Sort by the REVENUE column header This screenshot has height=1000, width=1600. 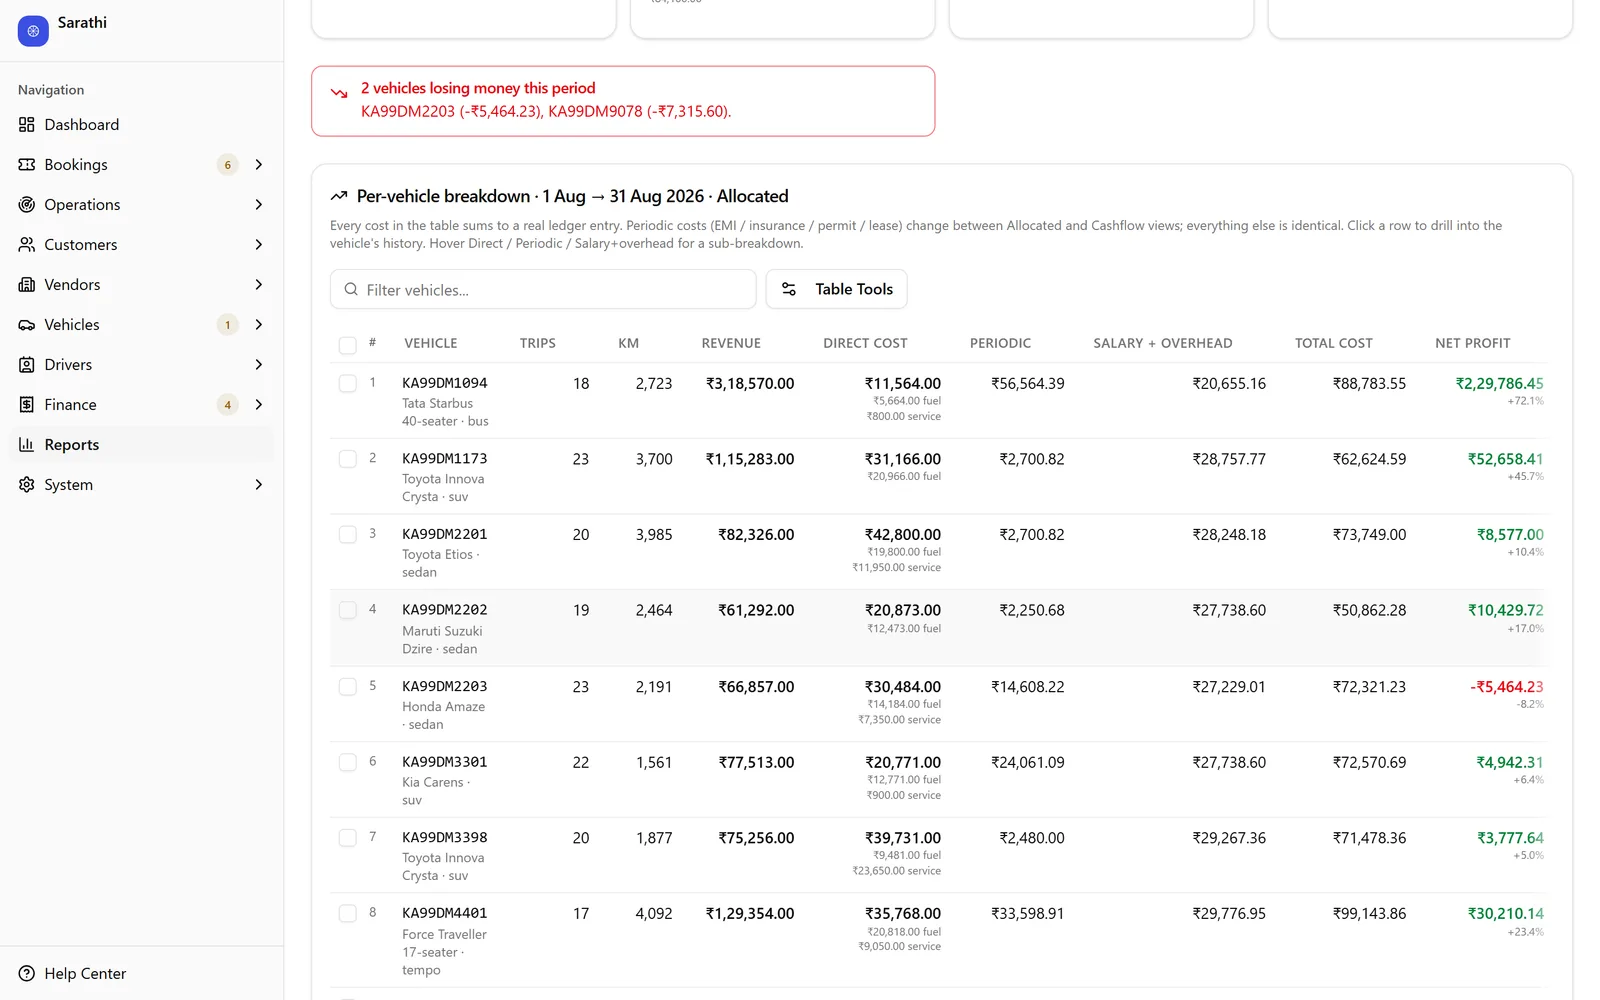[731, 343]
